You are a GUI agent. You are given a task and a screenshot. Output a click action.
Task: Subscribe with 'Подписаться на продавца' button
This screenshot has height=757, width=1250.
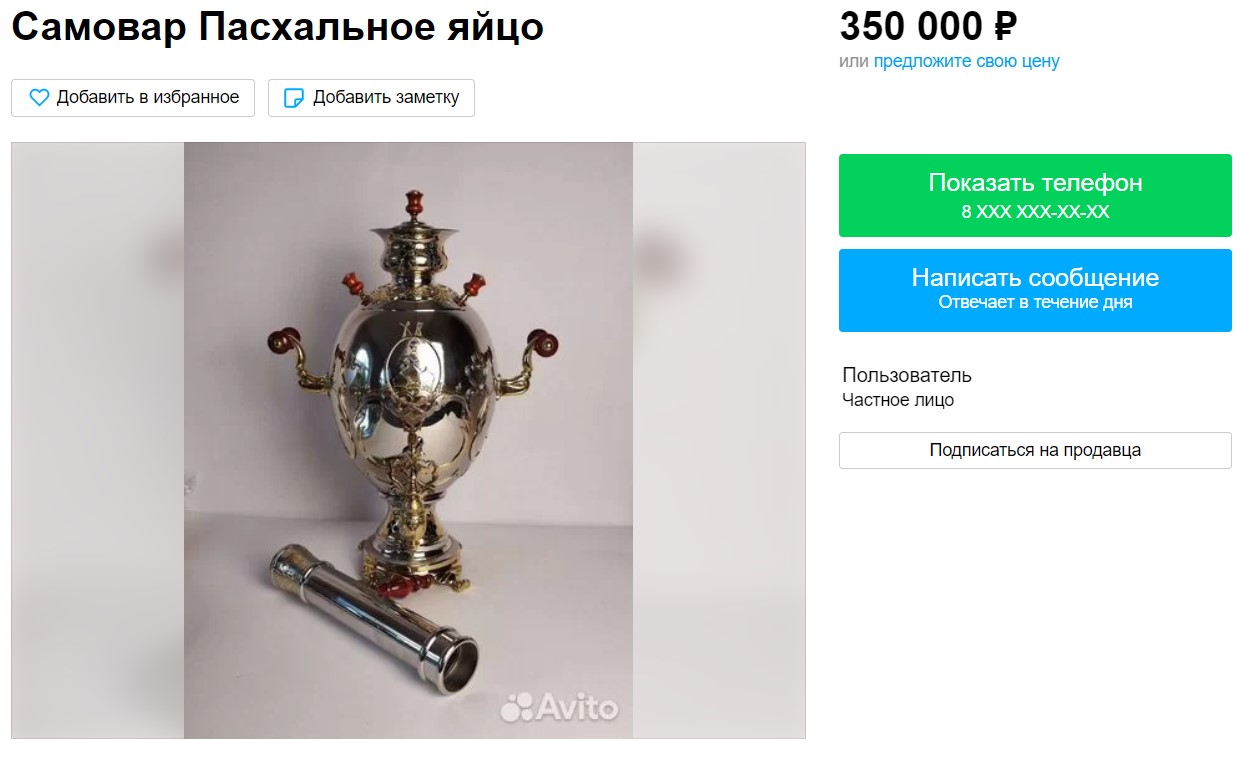[x=1035, y=450]
